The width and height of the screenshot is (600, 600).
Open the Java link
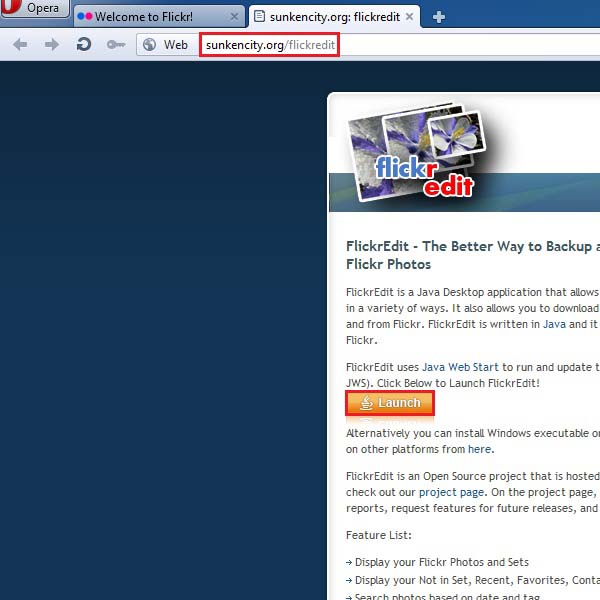[554, 324]
